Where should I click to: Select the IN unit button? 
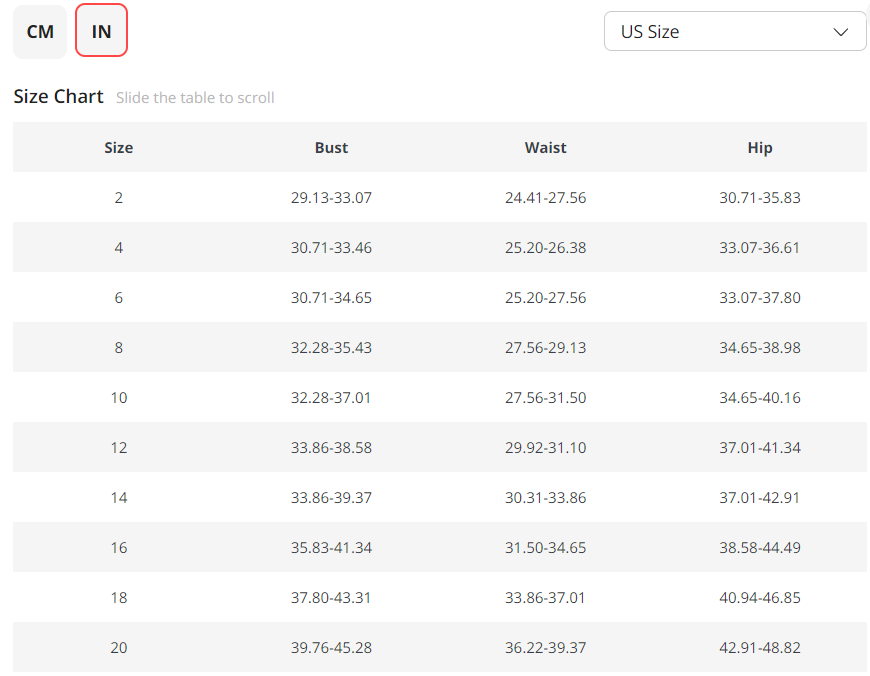101,32
